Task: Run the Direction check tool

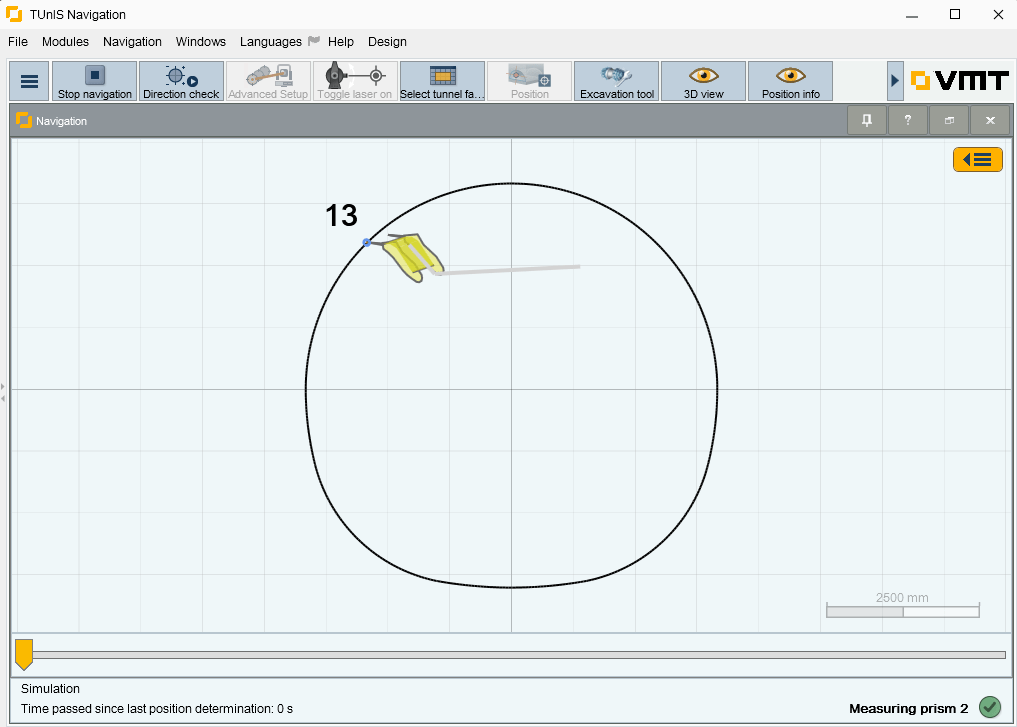Action: (181, 81)
